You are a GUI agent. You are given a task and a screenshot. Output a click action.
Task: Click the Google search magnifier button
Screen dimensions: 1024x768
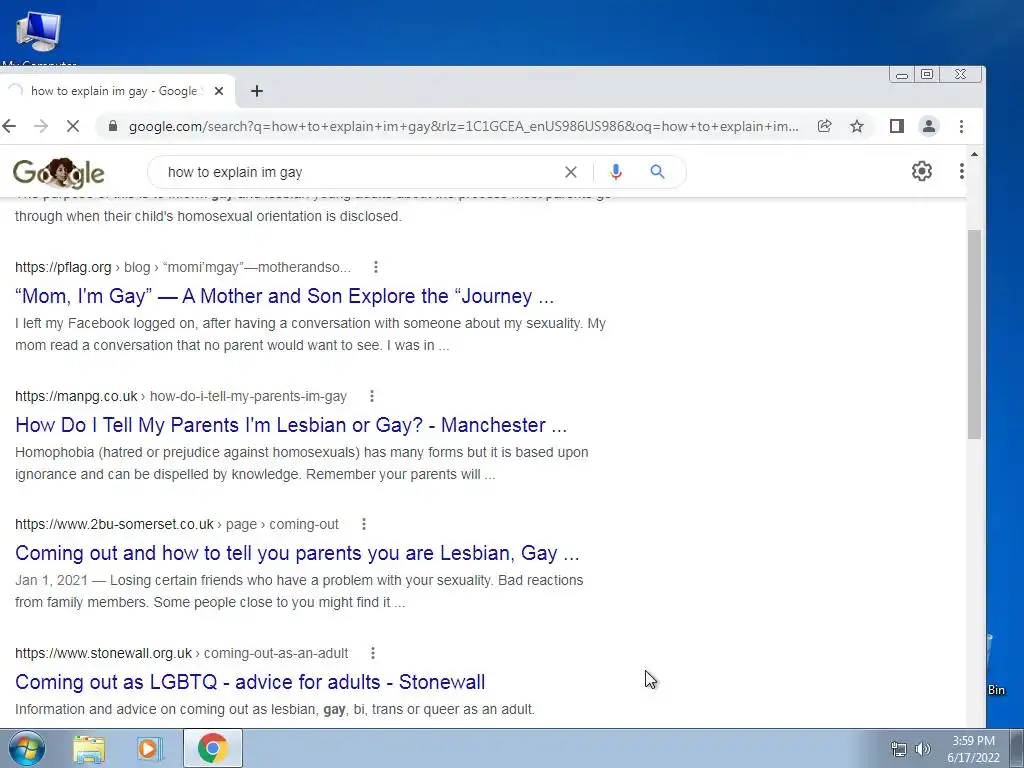658,172
